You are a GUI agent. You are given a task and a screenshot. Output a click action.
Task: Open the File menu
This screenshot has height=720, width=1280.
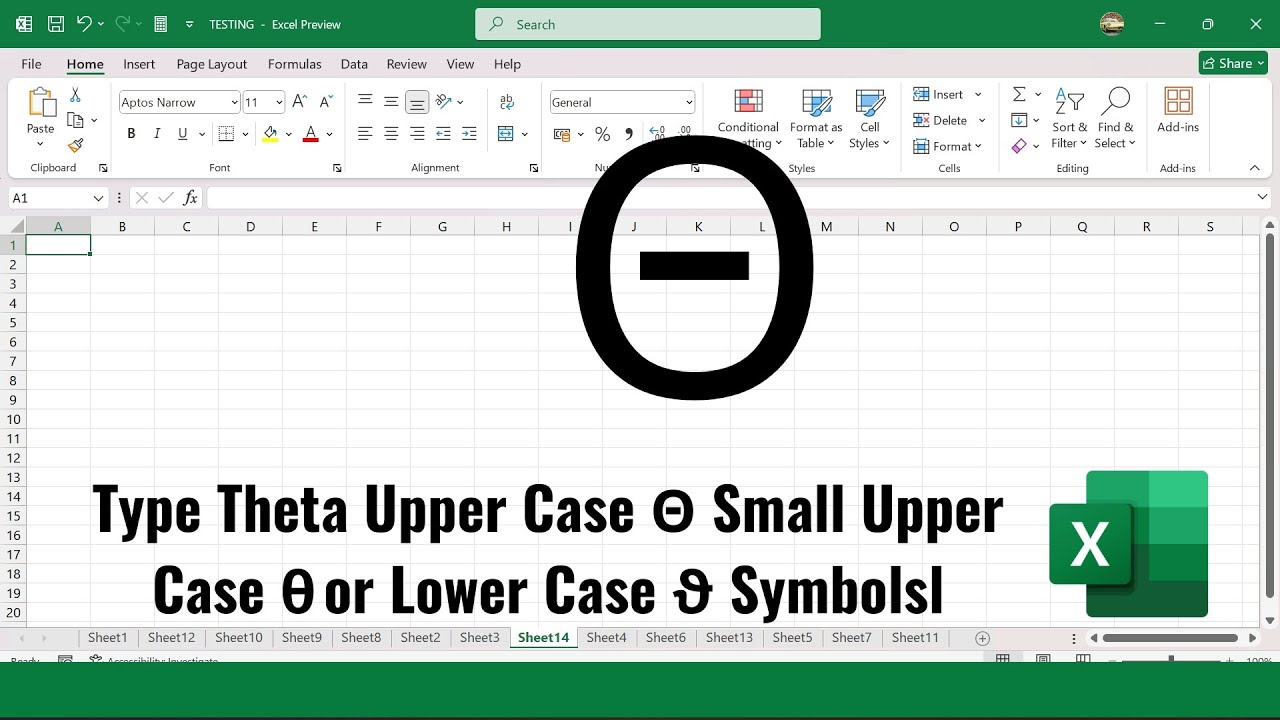click(x=31, y=64)
